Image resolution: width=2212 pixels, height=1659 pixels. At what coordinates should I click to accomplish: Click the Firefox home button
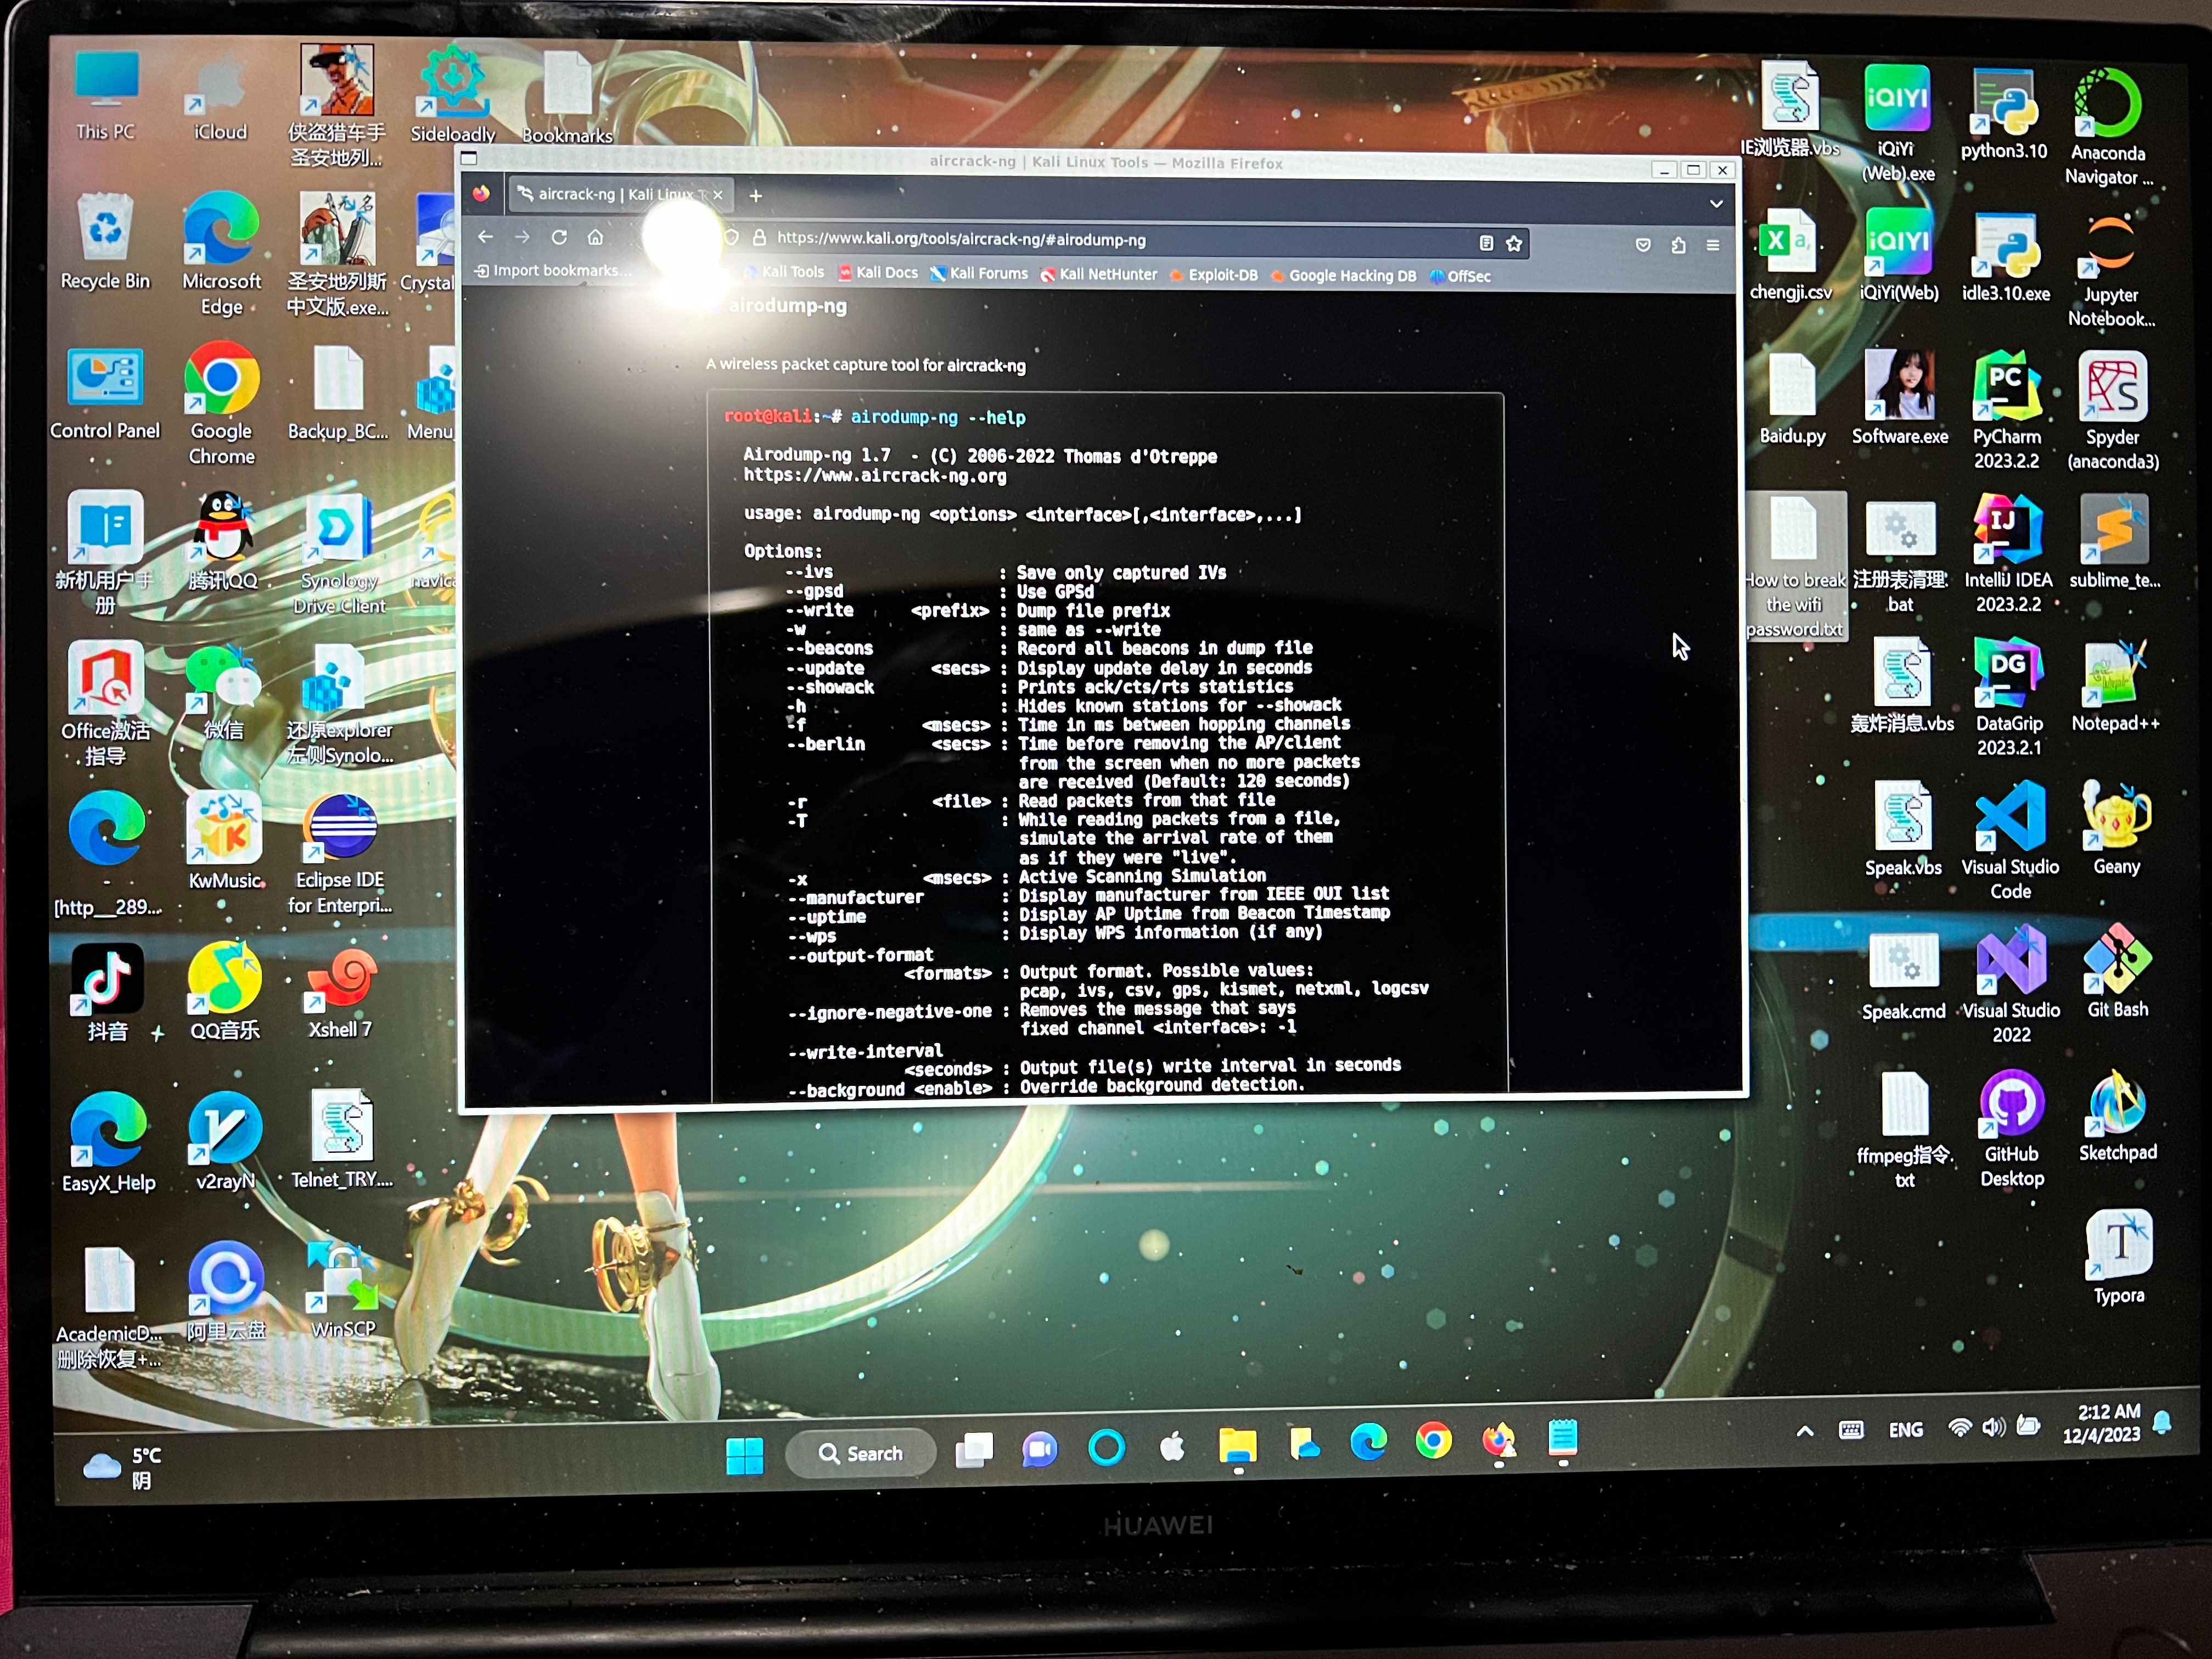pos(595,238)
